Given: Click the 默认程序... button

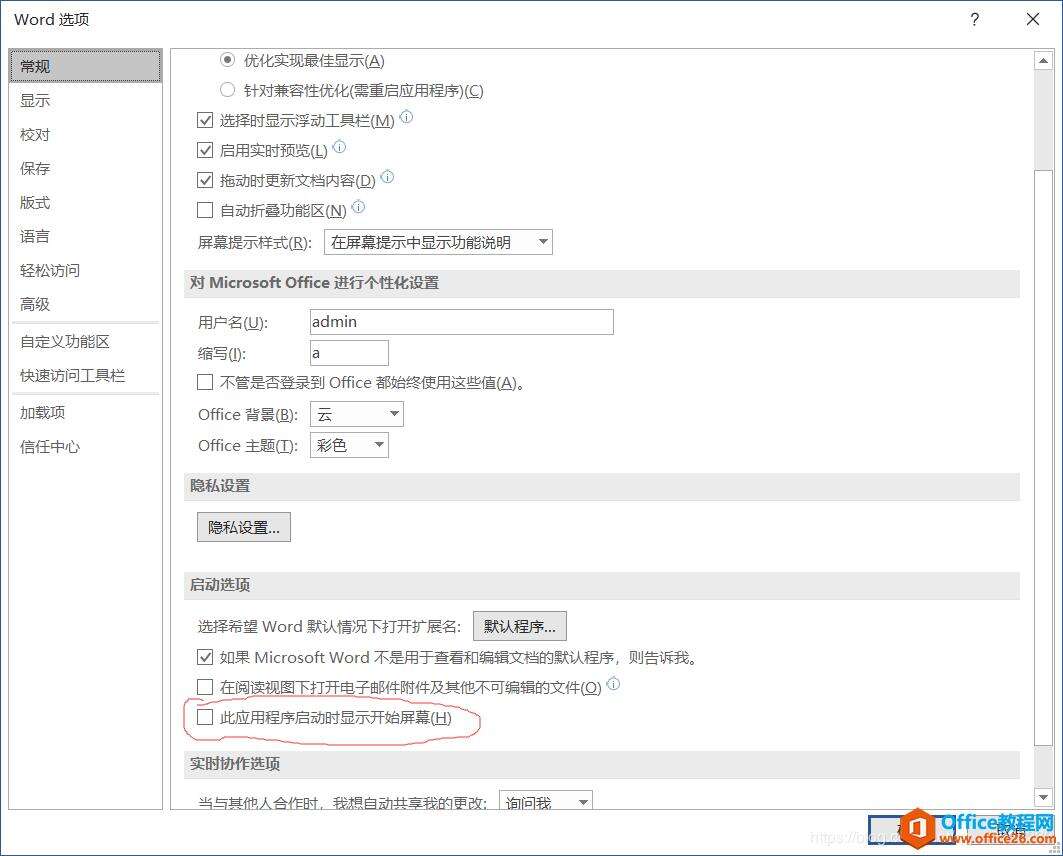Looking at the screenshot, I should pyautogui.click(x=519, y=626).
